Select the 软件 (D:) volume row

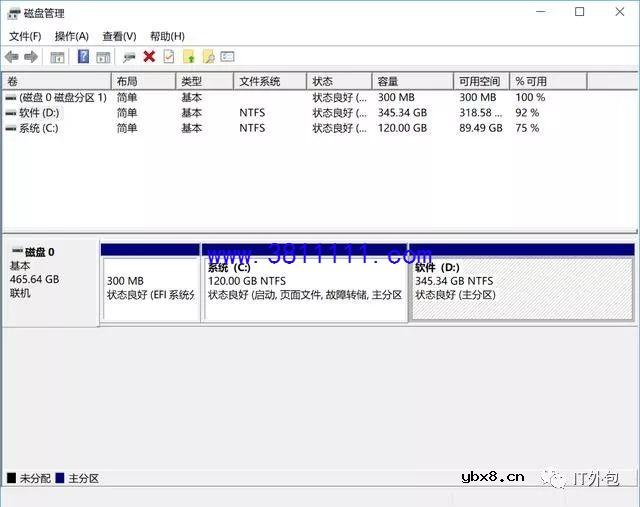click(40, 113)
